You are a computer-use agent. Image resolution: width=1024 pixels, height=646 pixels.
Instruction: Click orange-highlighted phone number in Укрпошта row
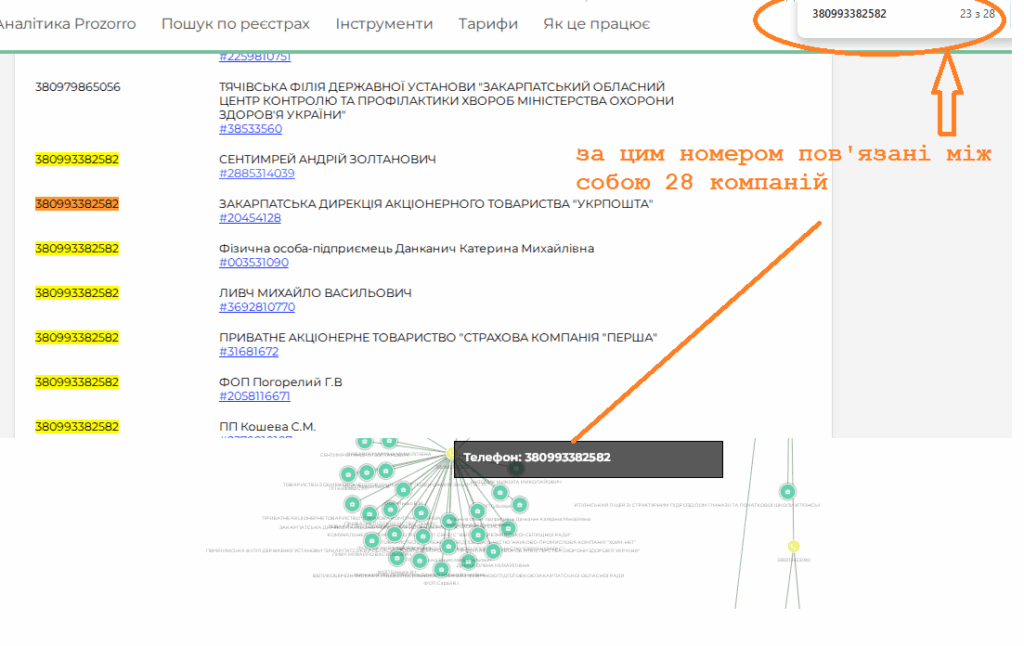click(x=77, y=204)
